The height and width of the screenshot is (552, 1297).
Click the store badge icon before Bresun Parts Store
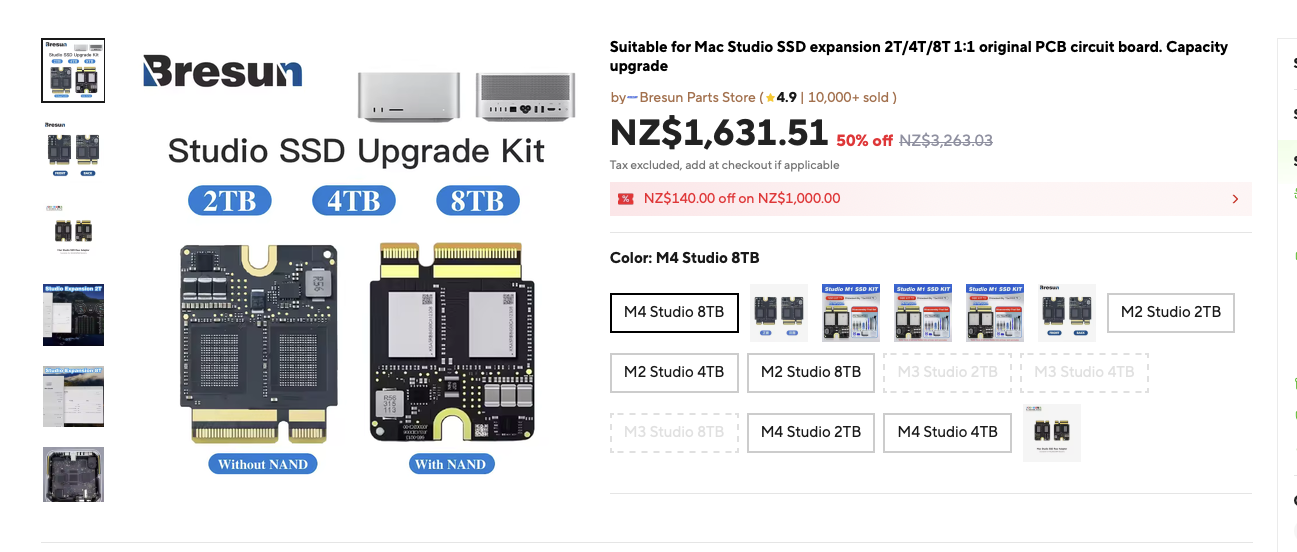point(632,98)
